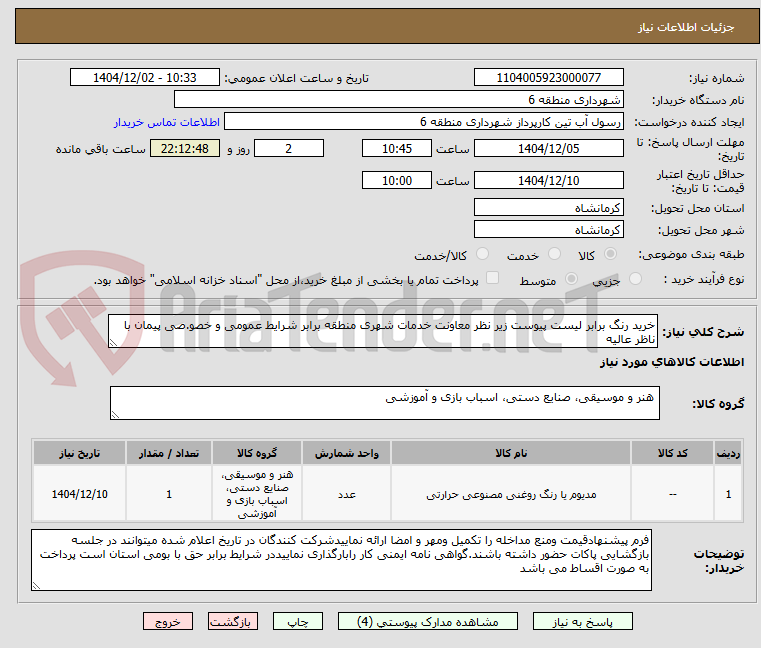The height and width of the screenshot is (648, 761).
Task: Click the شرح کلی نیاز description text area
Action: click(x=383, y=331)
